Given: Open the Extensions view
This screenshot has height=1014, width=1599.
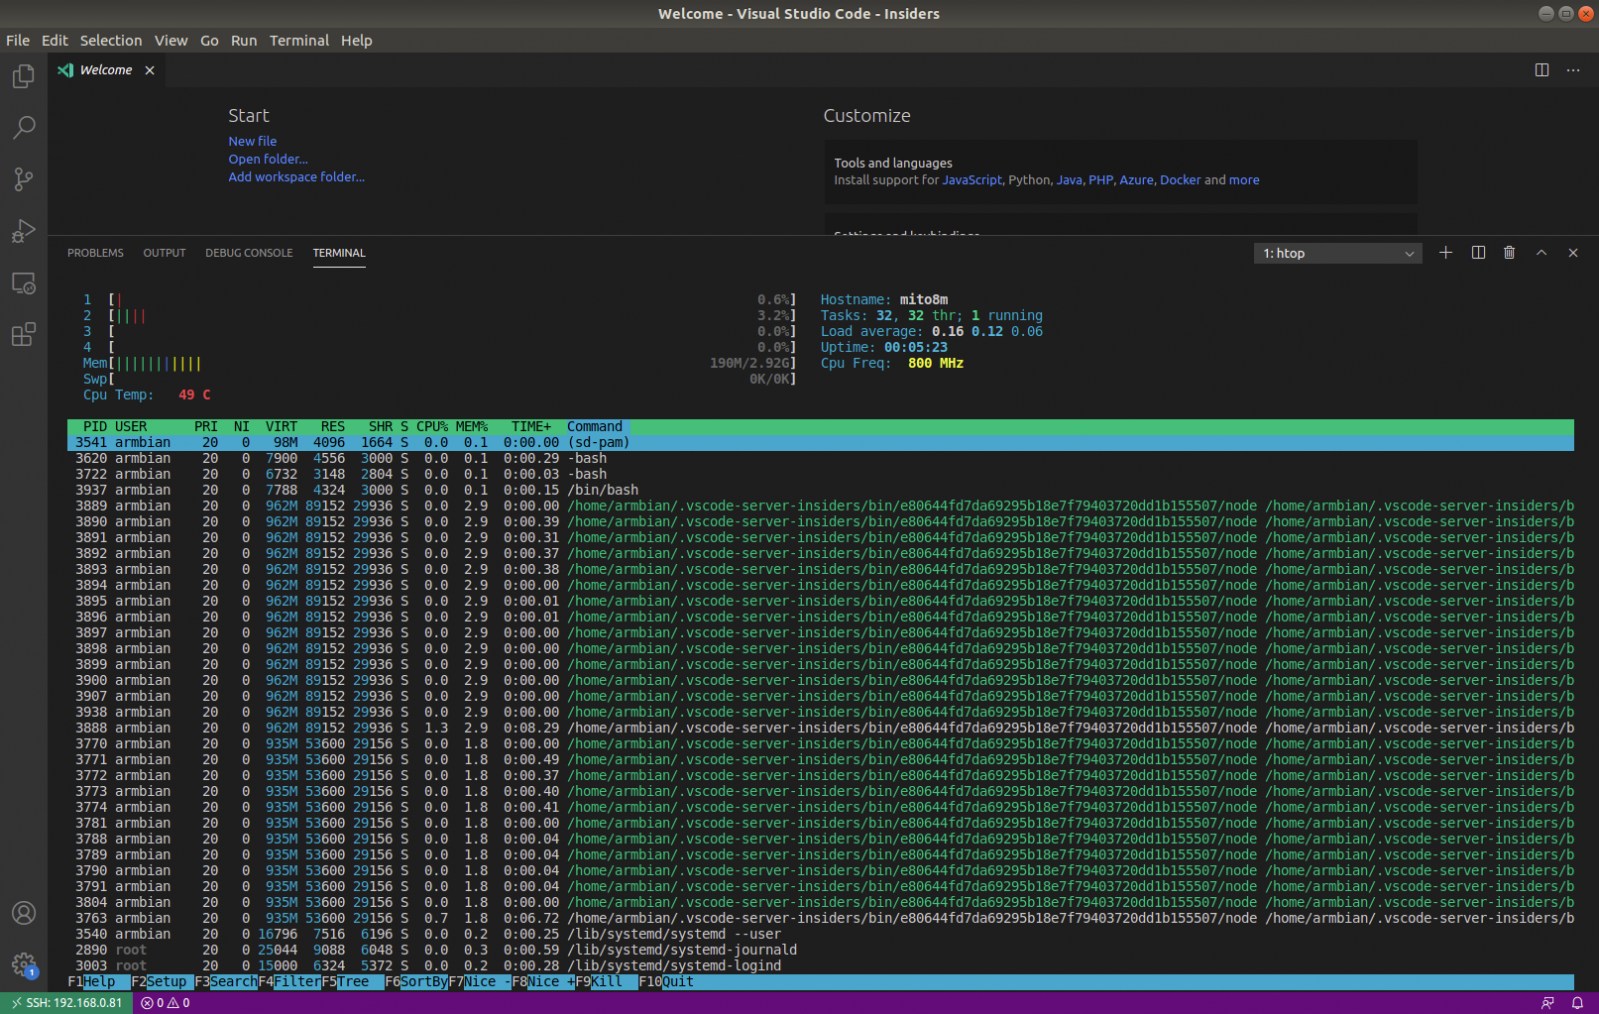Looking at the screenshot, I should pyautogui.click(x=24, y=335).
